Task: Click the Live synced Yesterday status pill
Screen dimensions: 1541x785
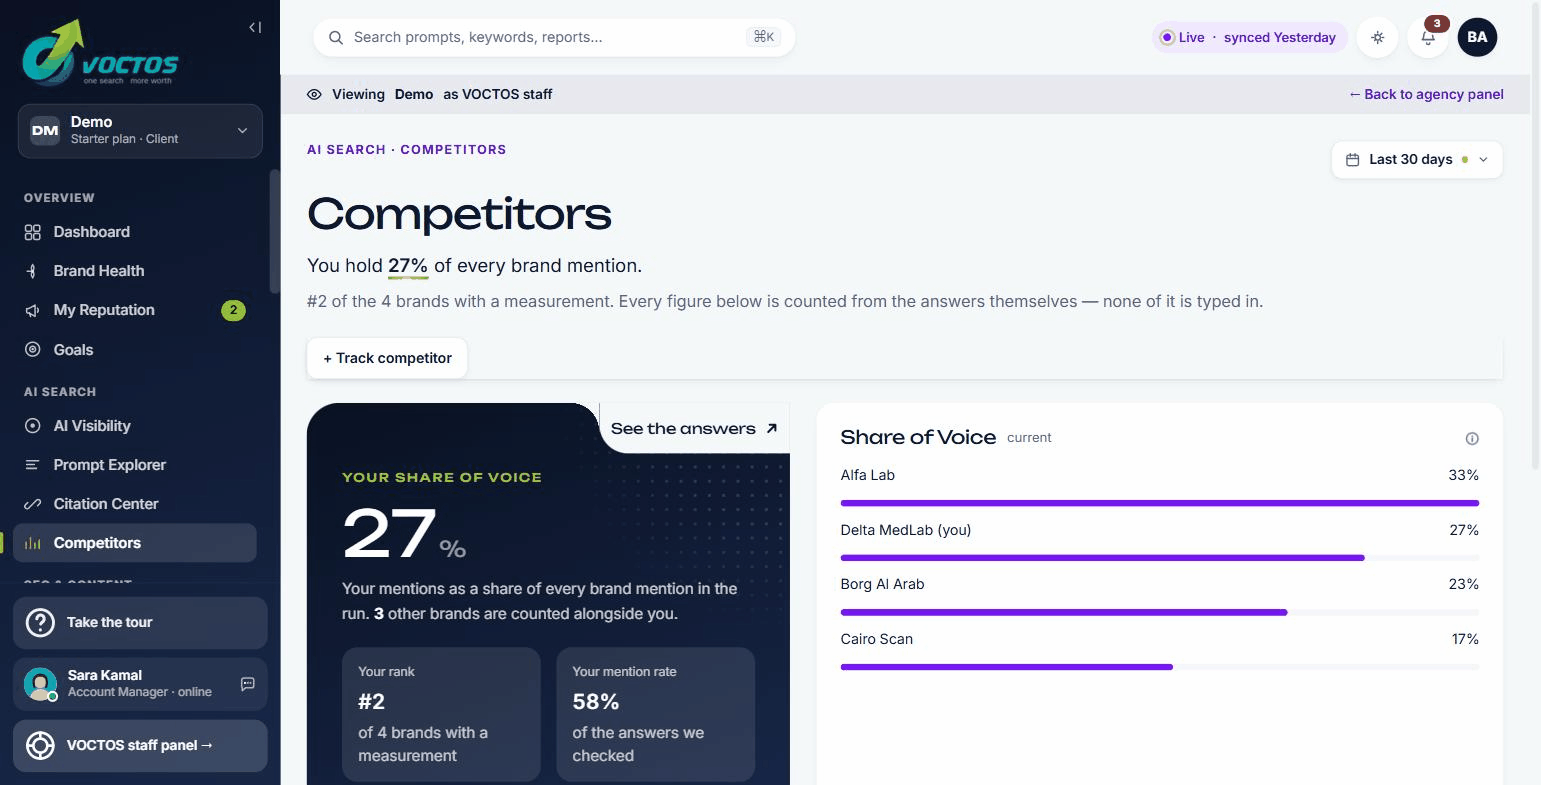Action: pyautogui.click(x=1250, y=38)
